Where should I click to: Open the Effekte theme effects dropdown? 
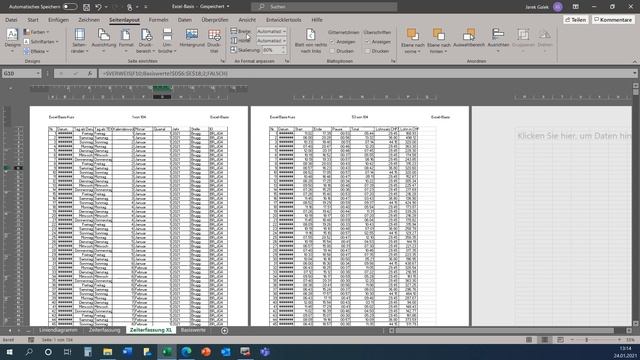pos(36,51)
